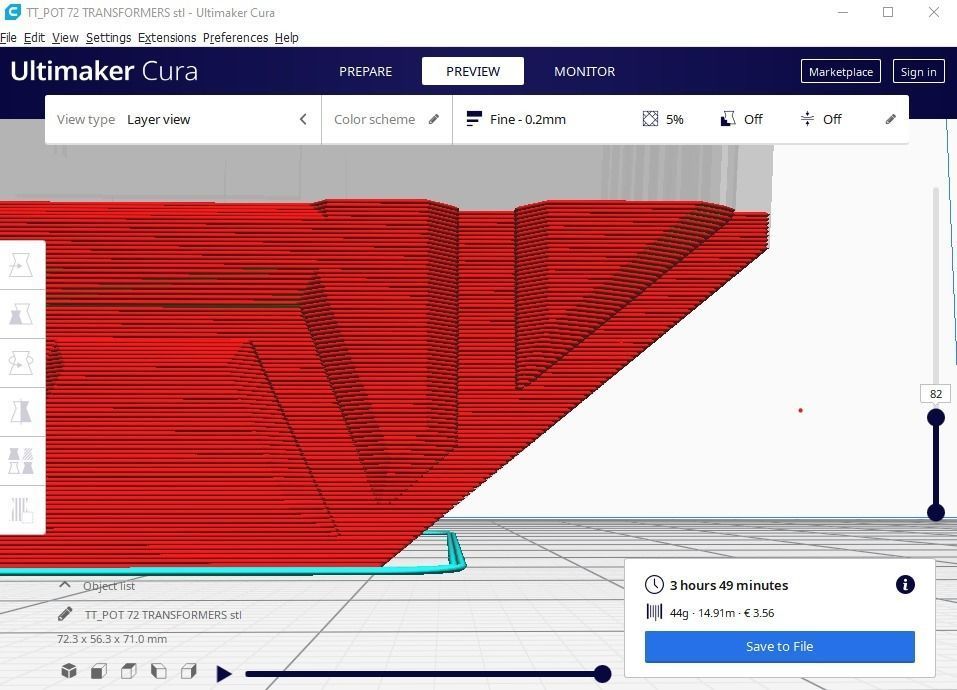Click the 5% infill icon
Image resolution: width=957 pixels, height=690 pixels.
pyautogui.click(x=651, y=119)
